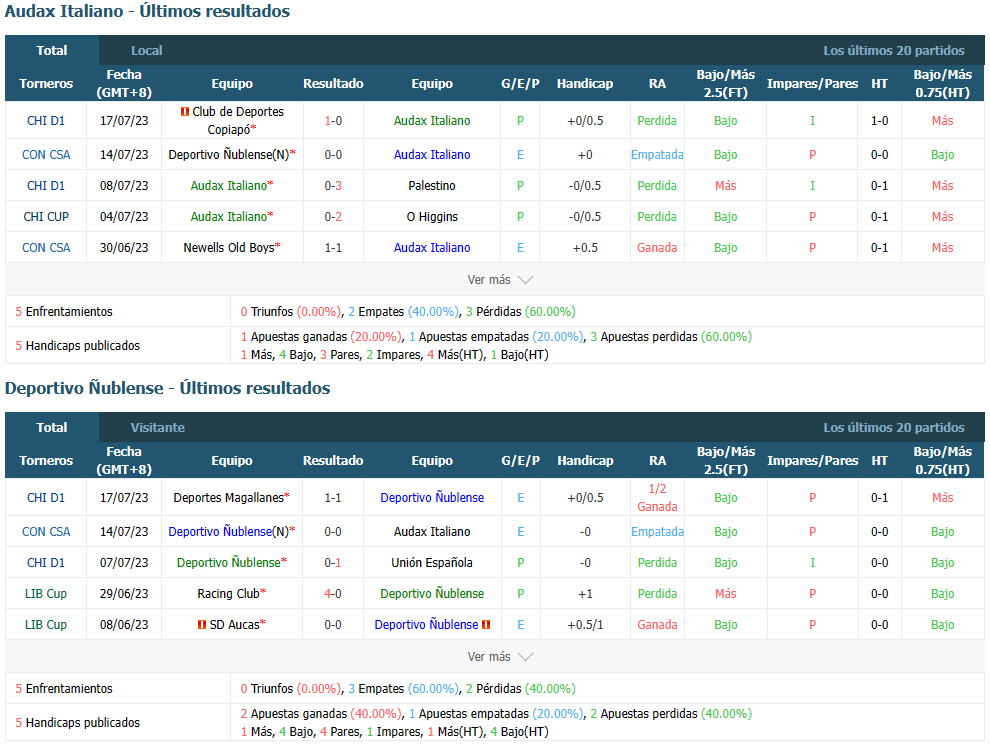Click the 0-3 result against Palestino
This screenshot has width=990, height=747.
pos(333,186)
